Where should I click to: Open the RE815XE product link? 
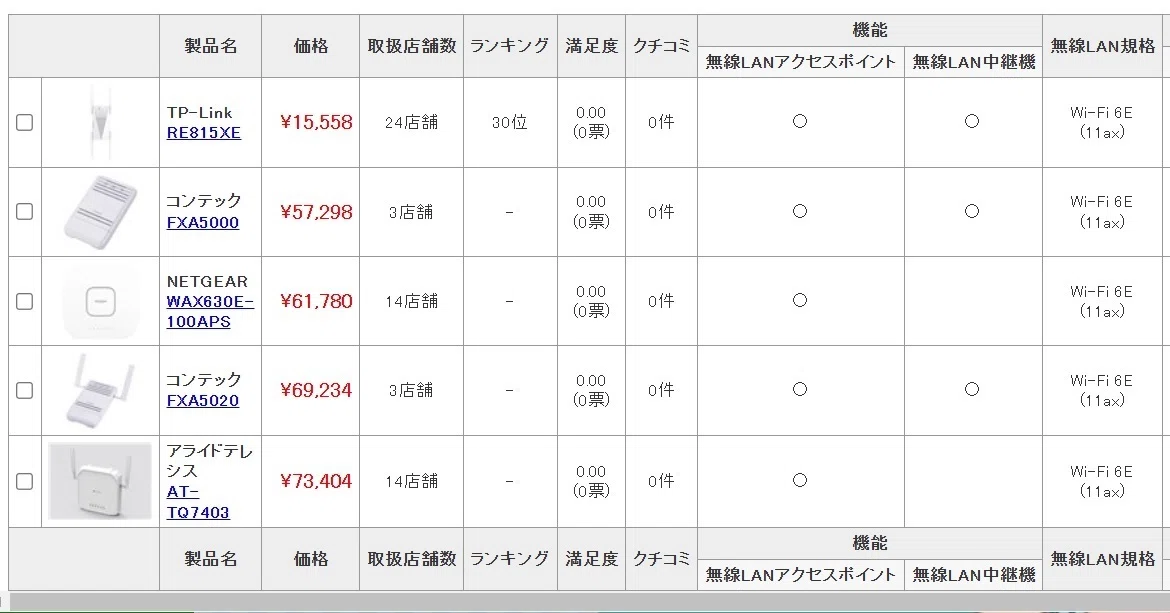[x=204, y=133]
